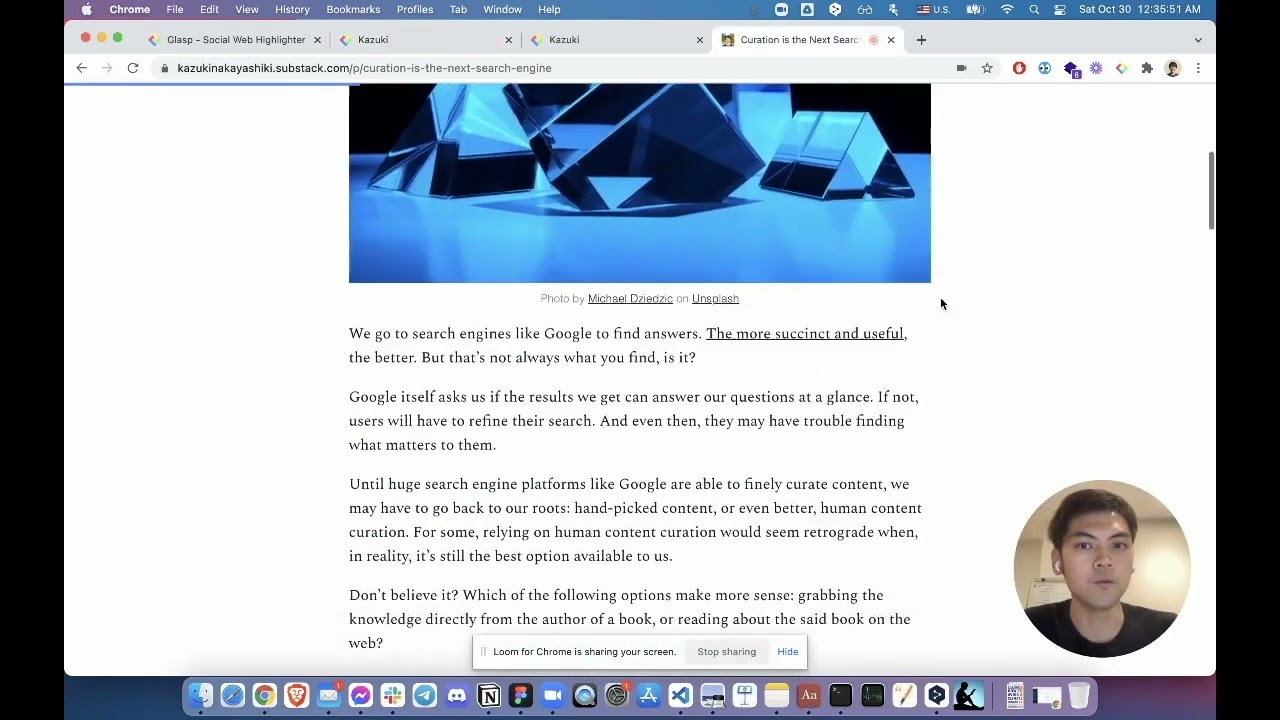Viewport: 1280px width, 720px height.
Task: Stop sharing the screen in the Loom banner
Action: [x=726, y=651]
